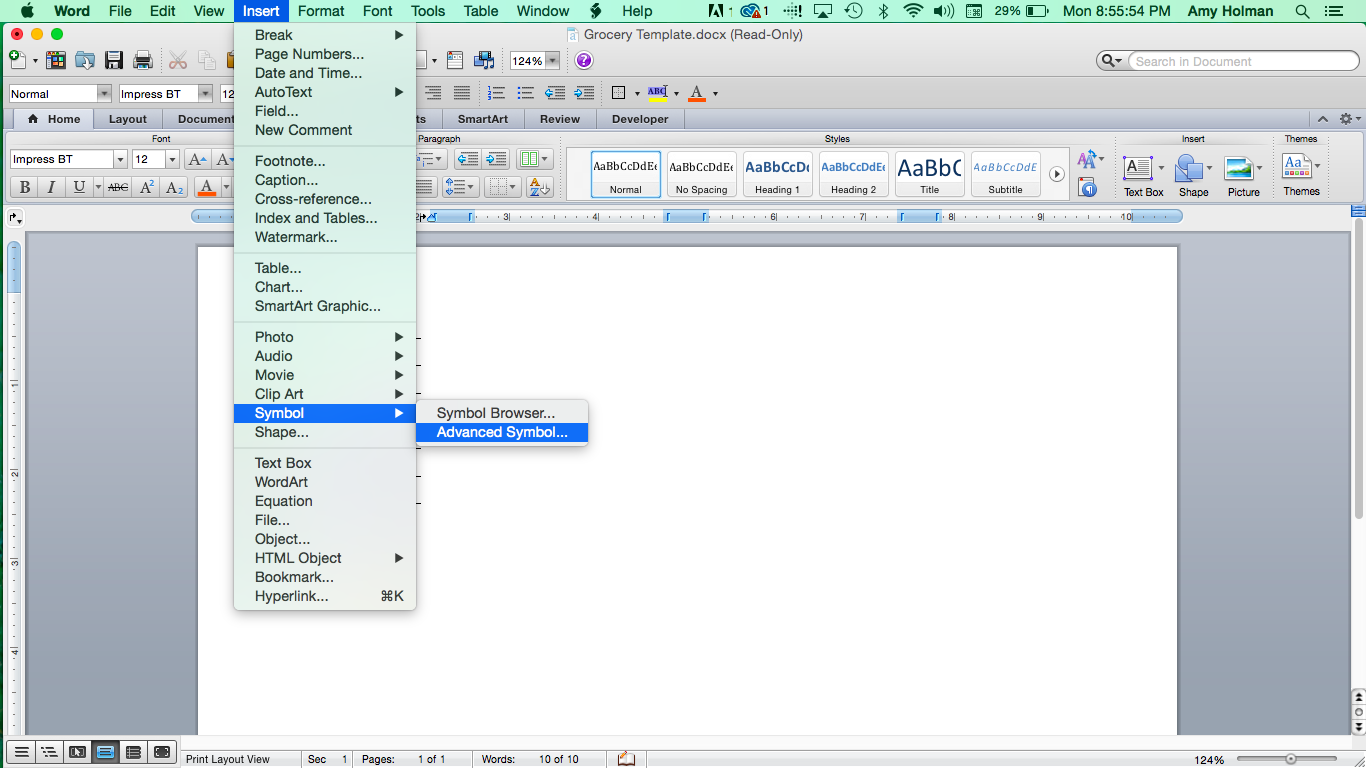Insert a Text Box from ribbon
The image size is (1366, 768).
(x=1143, y=174)
